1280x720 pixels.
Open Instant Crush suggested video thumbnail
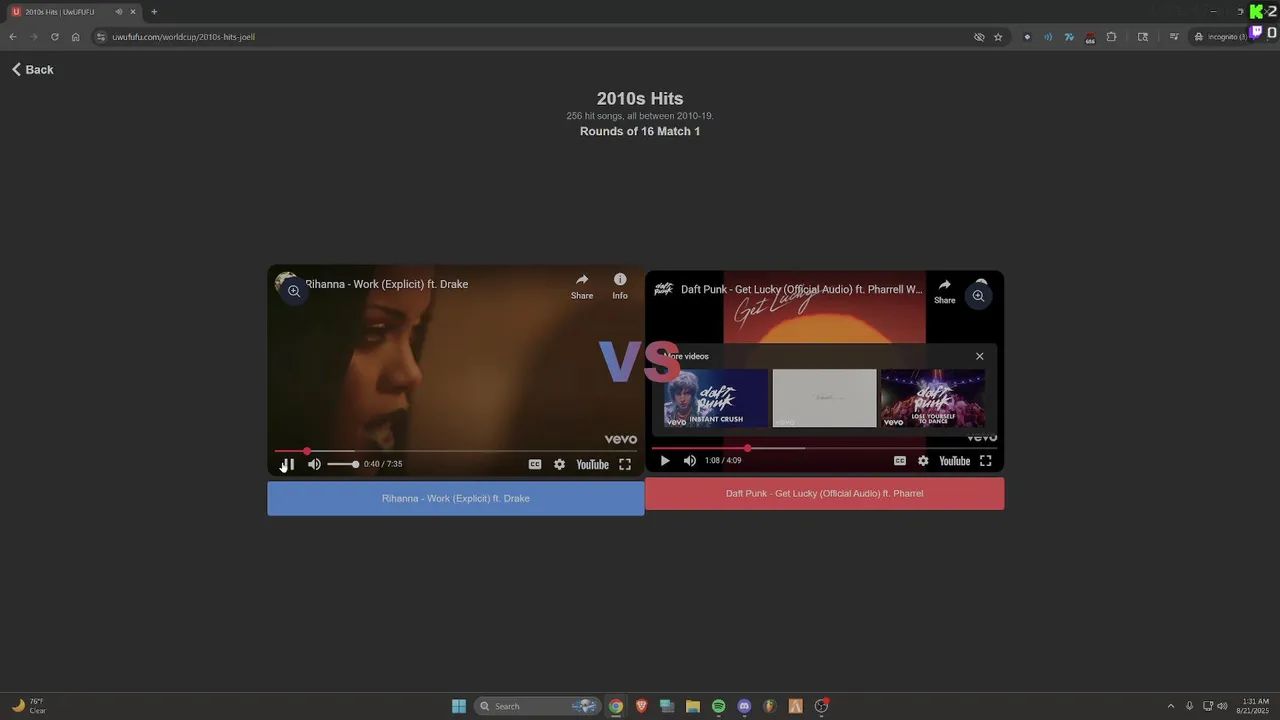(716, 398)
